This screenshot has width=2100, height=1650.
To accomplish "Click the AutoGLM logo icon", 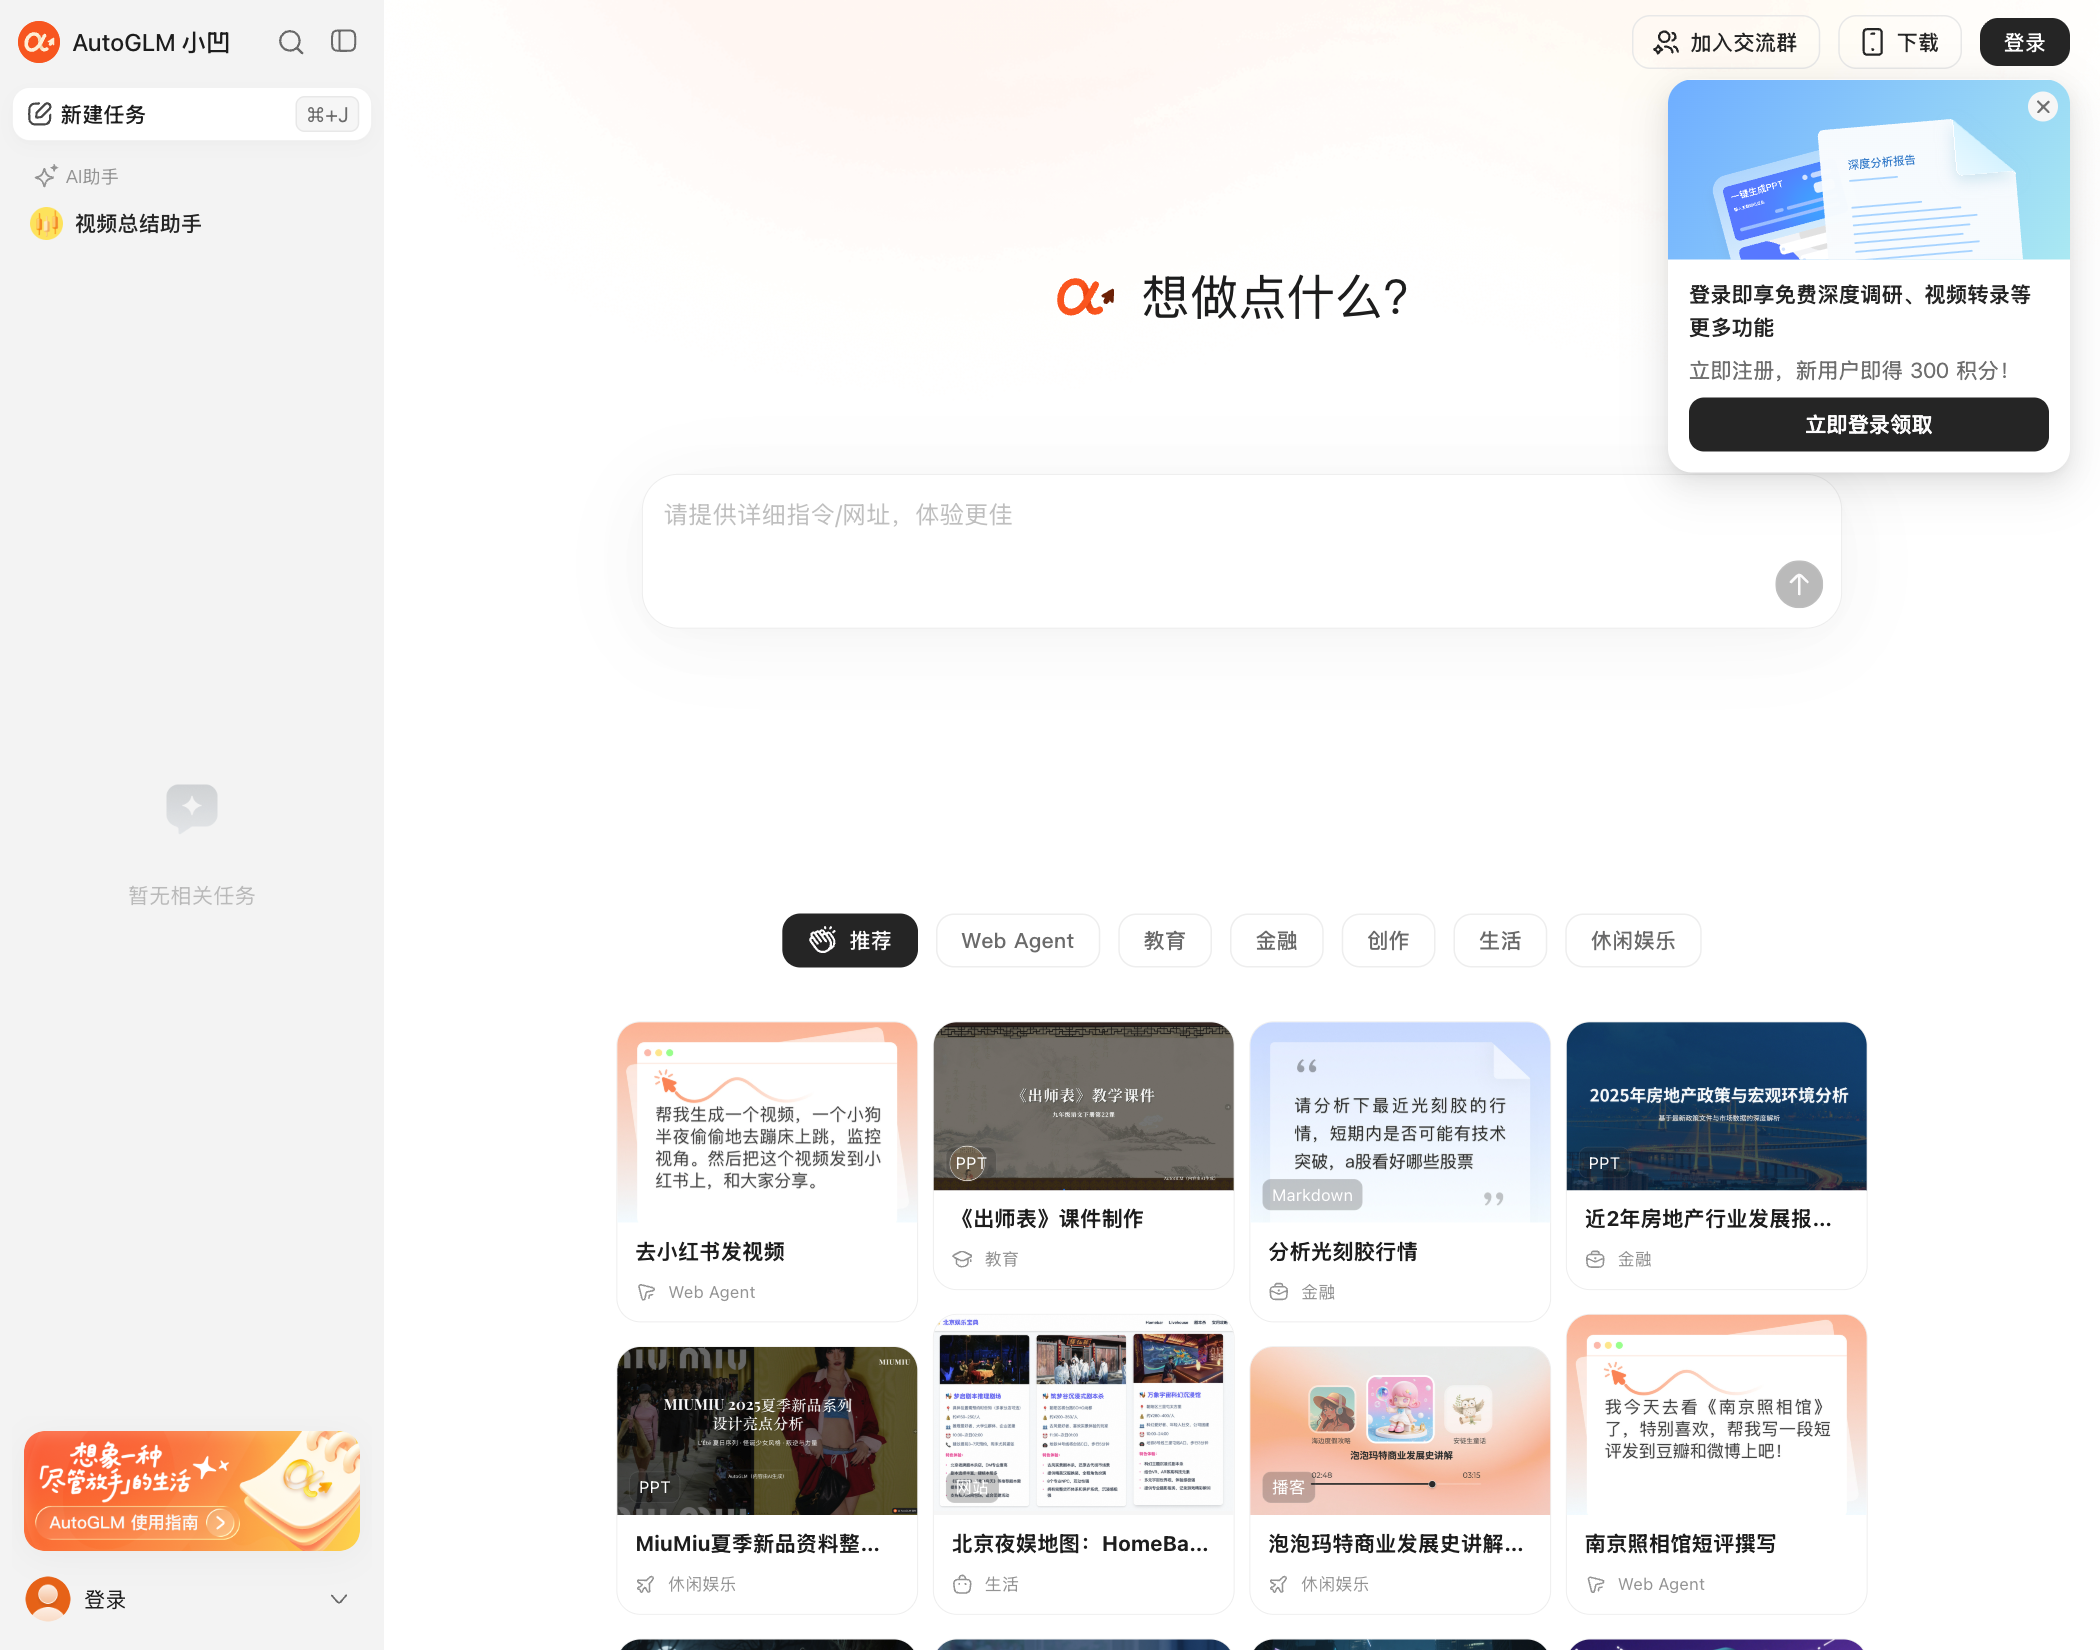I will click(39, 42).
